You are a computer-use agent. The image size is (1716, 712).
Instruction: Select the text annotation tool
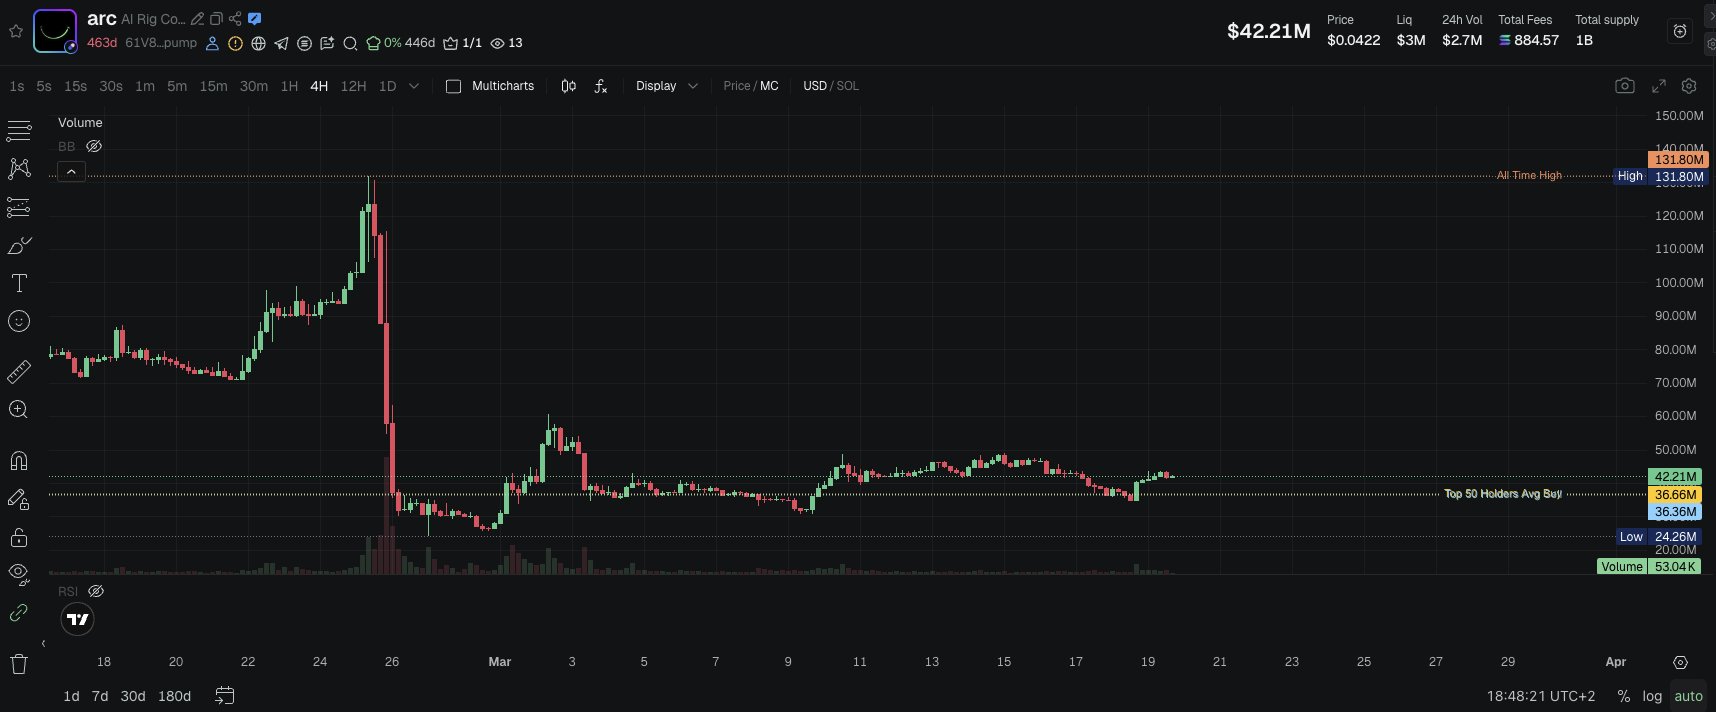(x=19, y=283)
